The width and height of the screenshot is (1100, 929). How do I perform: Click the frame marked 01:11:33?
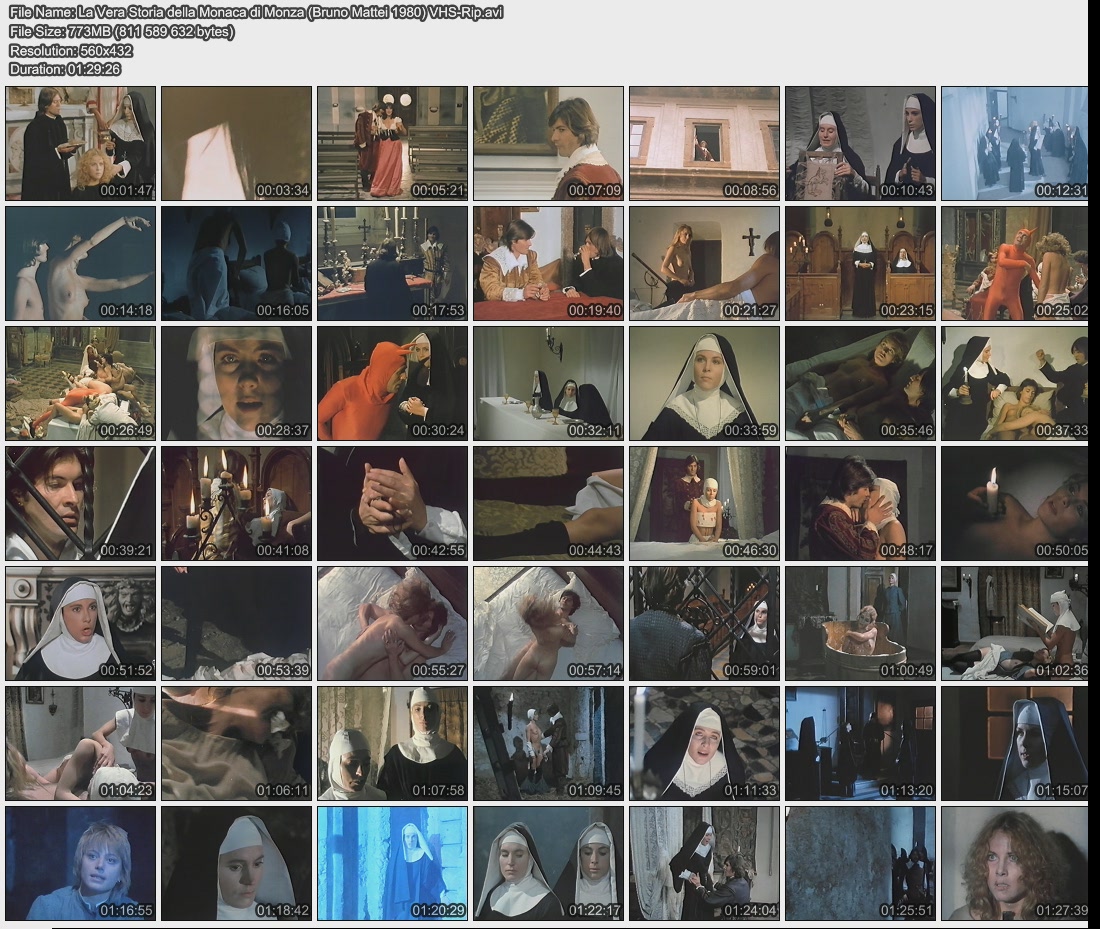(x=704, y=743)
